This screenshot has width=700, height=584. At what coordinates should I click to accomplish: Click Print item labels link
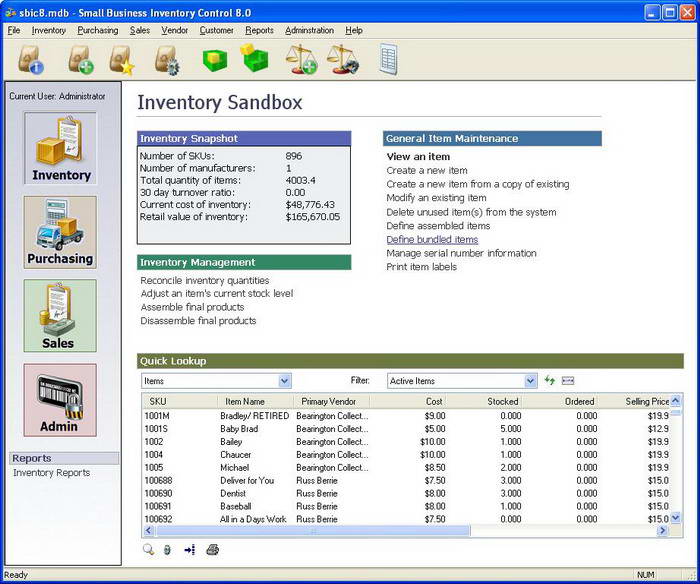pos(421,267)
